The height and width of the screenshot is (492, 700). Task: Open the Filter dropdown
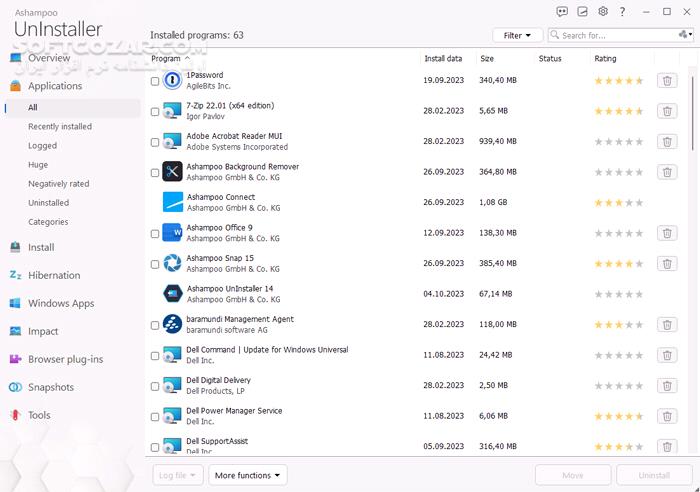(517, 35)
